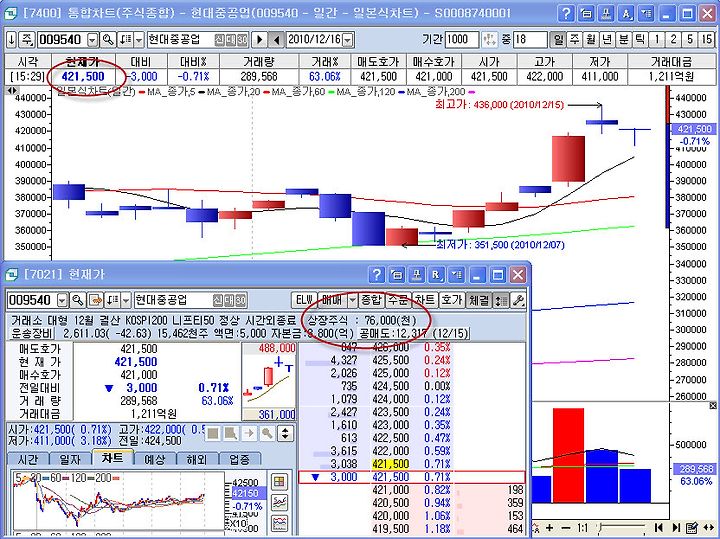Click the zoom-in plus icon under volume chart

[x=550, y=528]
